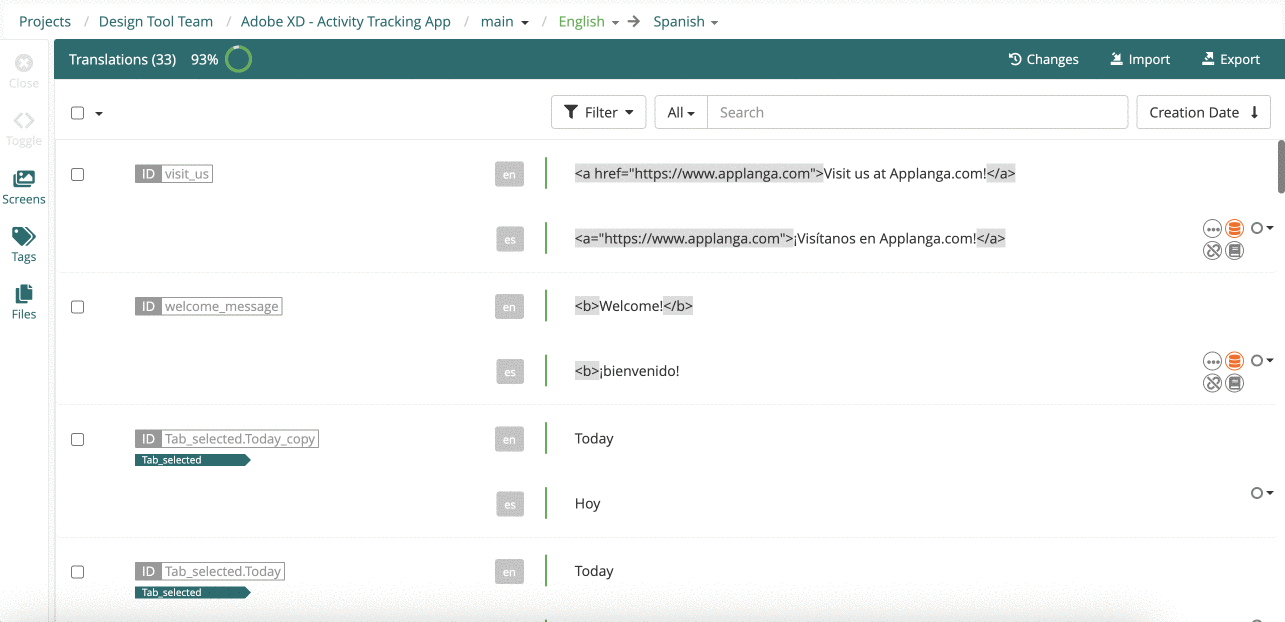1285x622 pixels.
Task: Click orange database icon on visit_us row
Action: (x=1235, y=229)
